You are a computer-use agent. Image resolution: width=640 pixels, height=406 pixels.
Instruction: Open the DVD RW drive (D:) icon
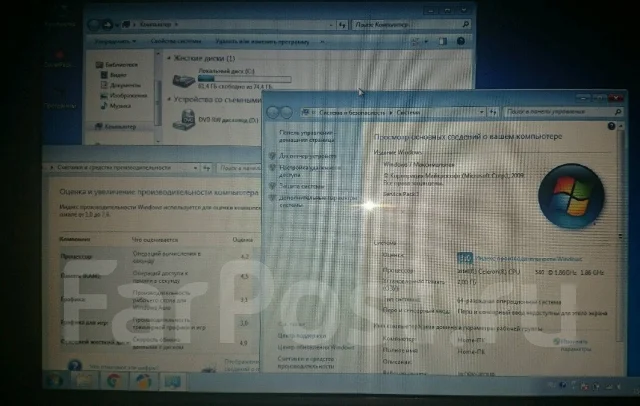point(184,120)
